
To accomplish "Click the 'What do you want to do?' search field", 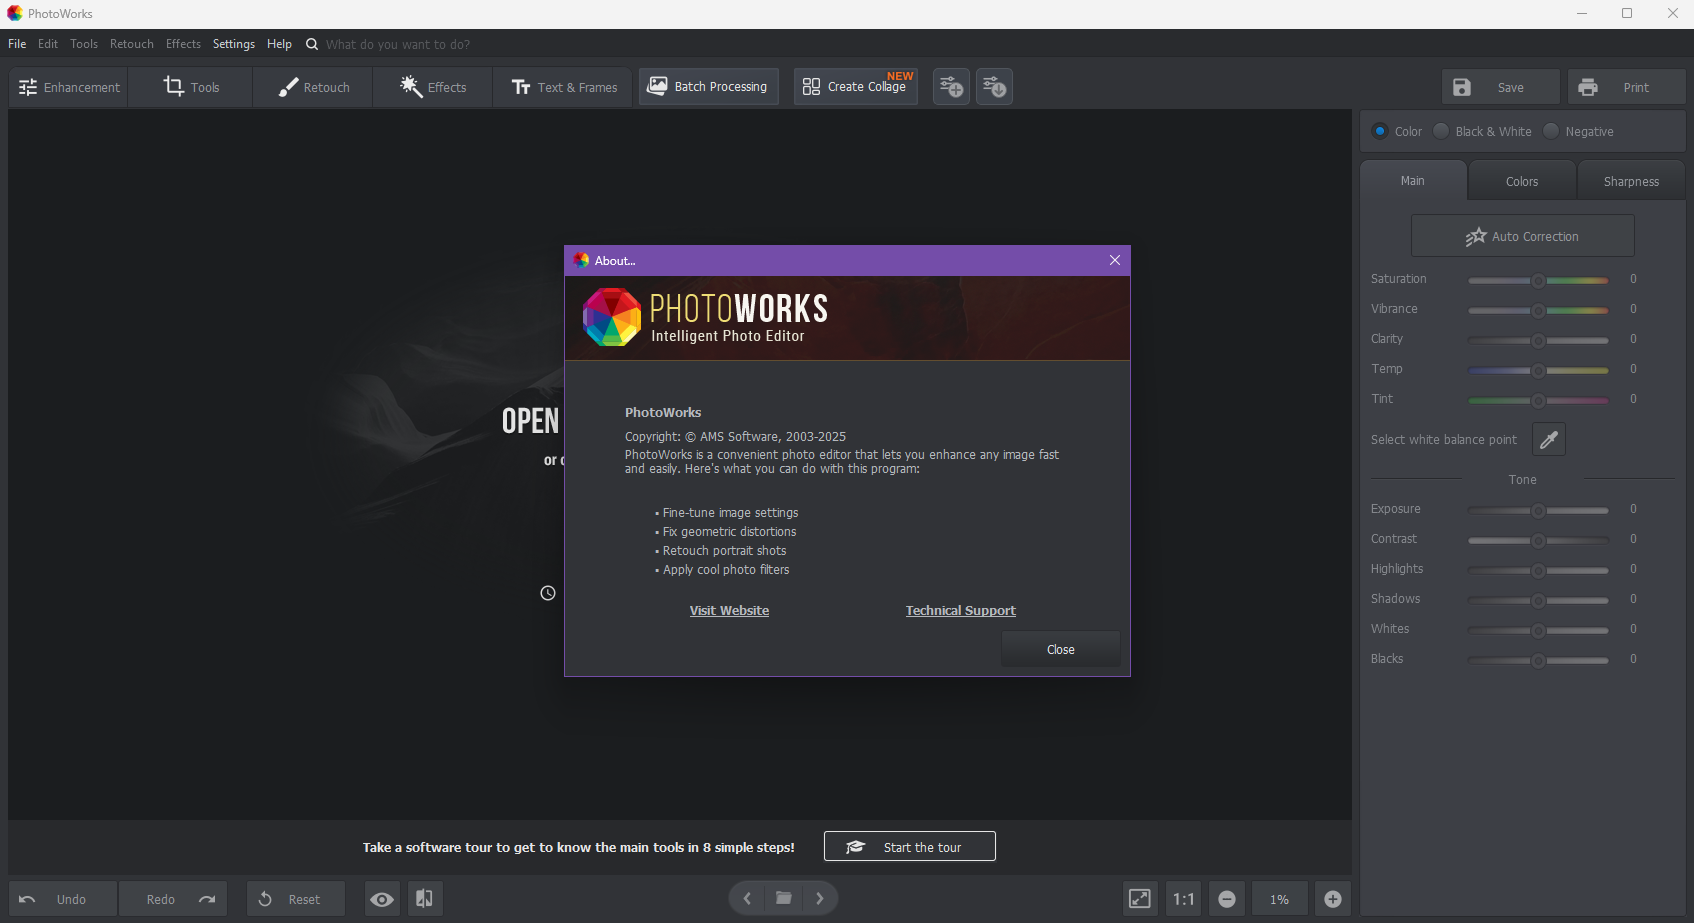I will (398, 44).
